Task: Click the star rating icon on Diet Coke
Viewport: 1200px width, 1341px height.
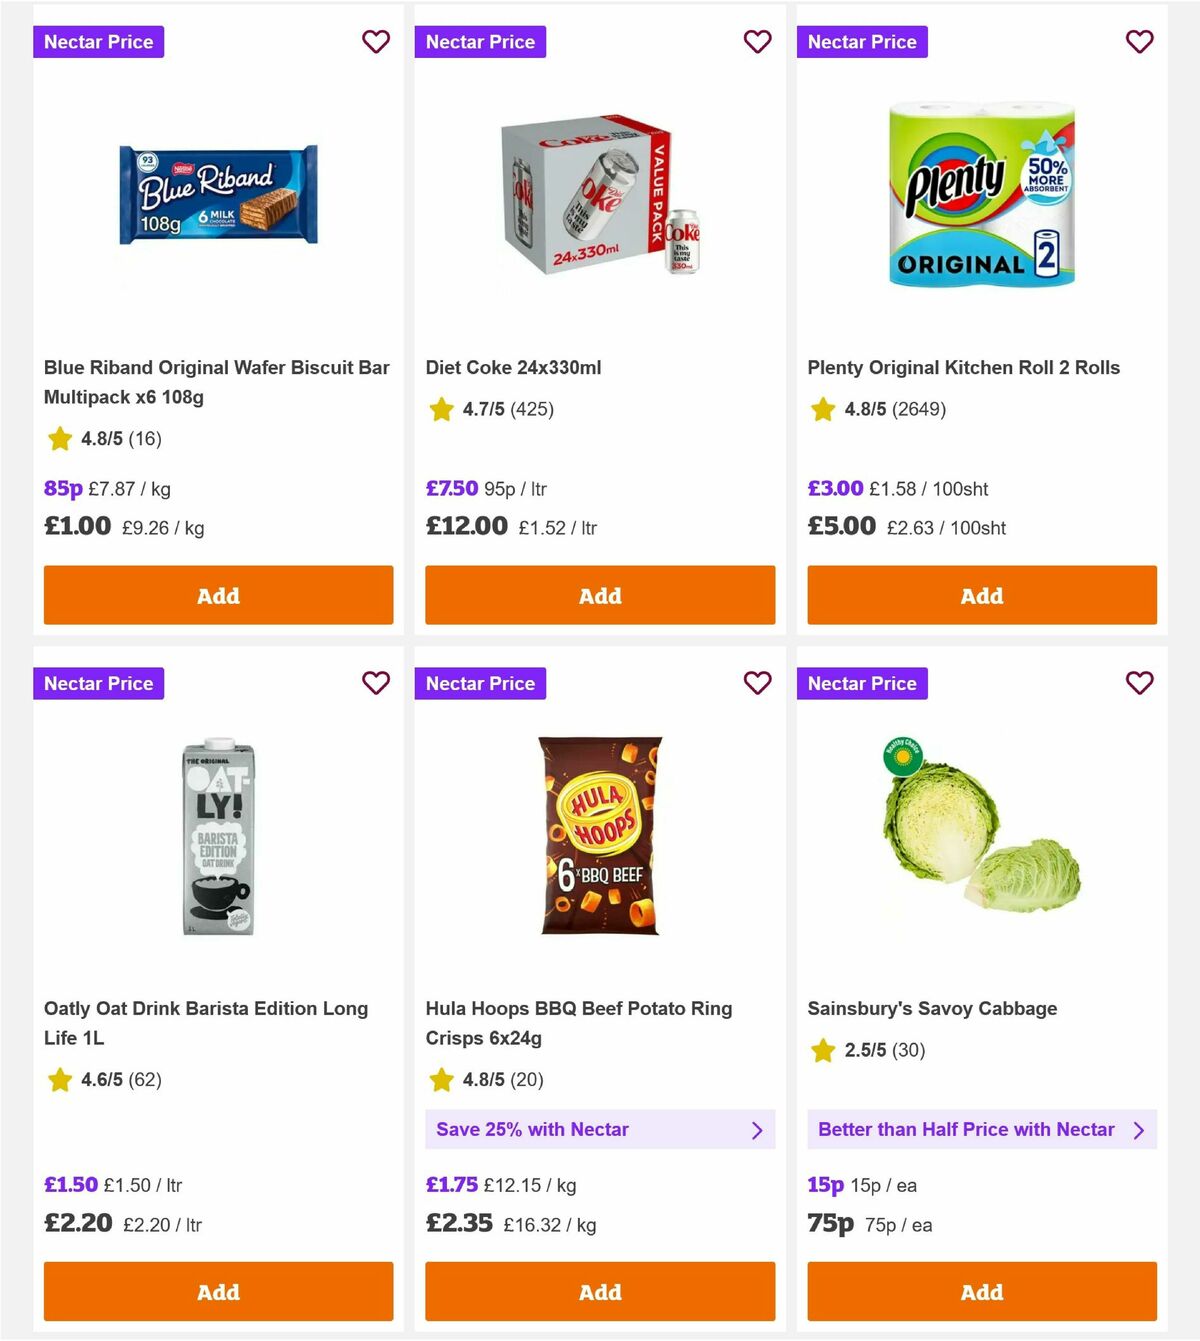Action: pyautogui.click(x=441, y=409)
